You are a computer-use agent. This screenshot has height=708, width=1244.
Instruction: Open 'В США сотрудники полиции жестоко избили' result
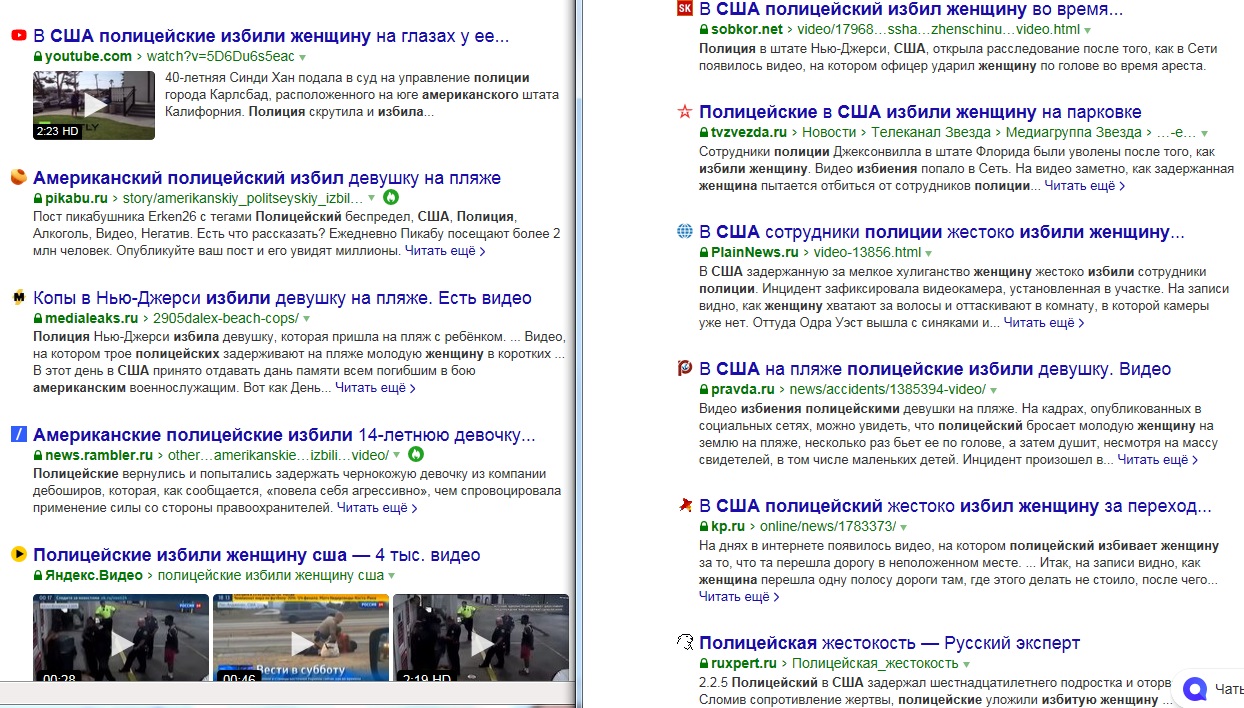pos(942,232)
